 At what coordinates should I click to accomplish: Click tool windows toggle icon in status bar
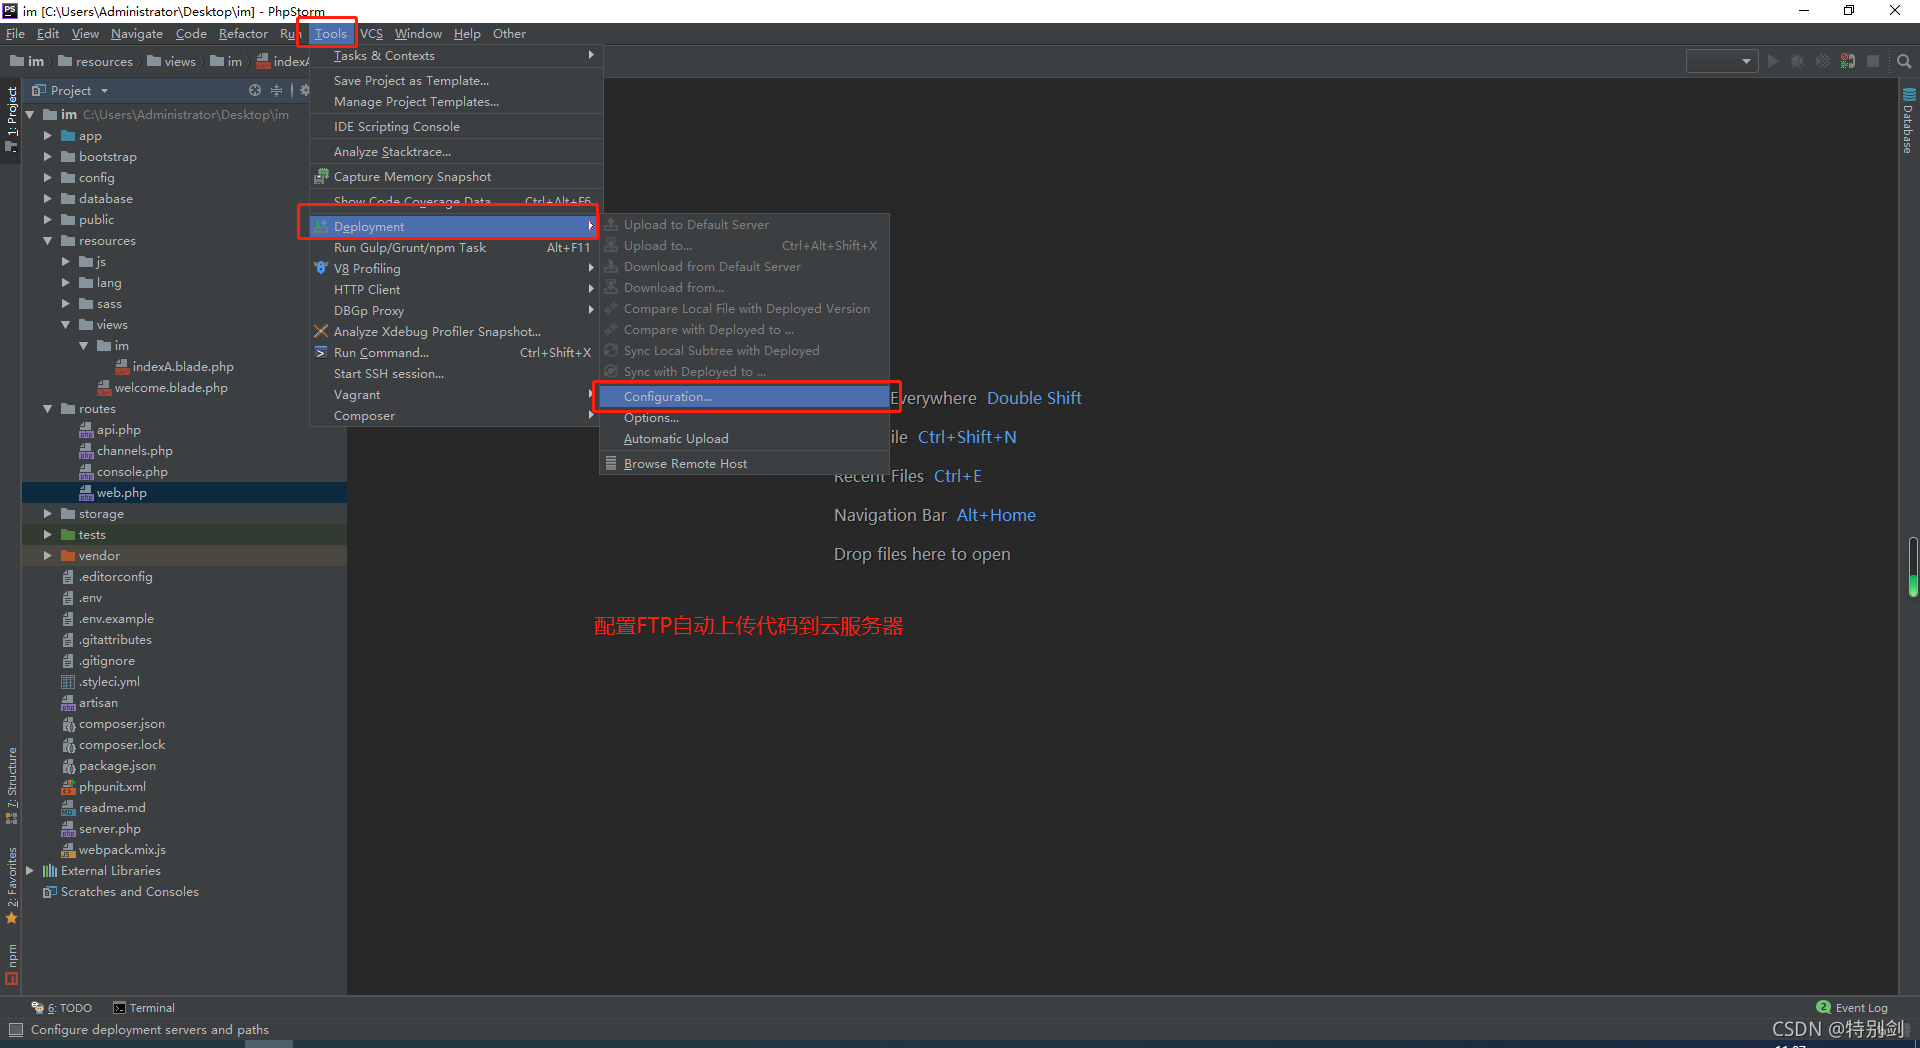tap(15, 1030)
